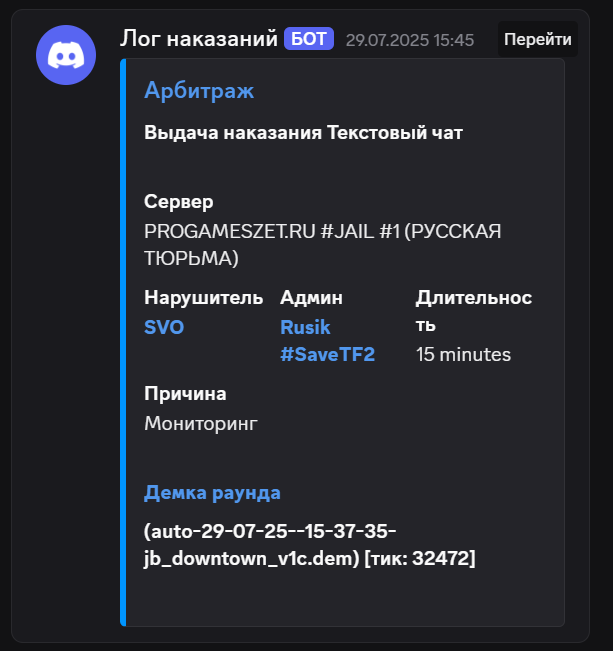Open the 'Демка раунда' demo link

coord(212,493)
